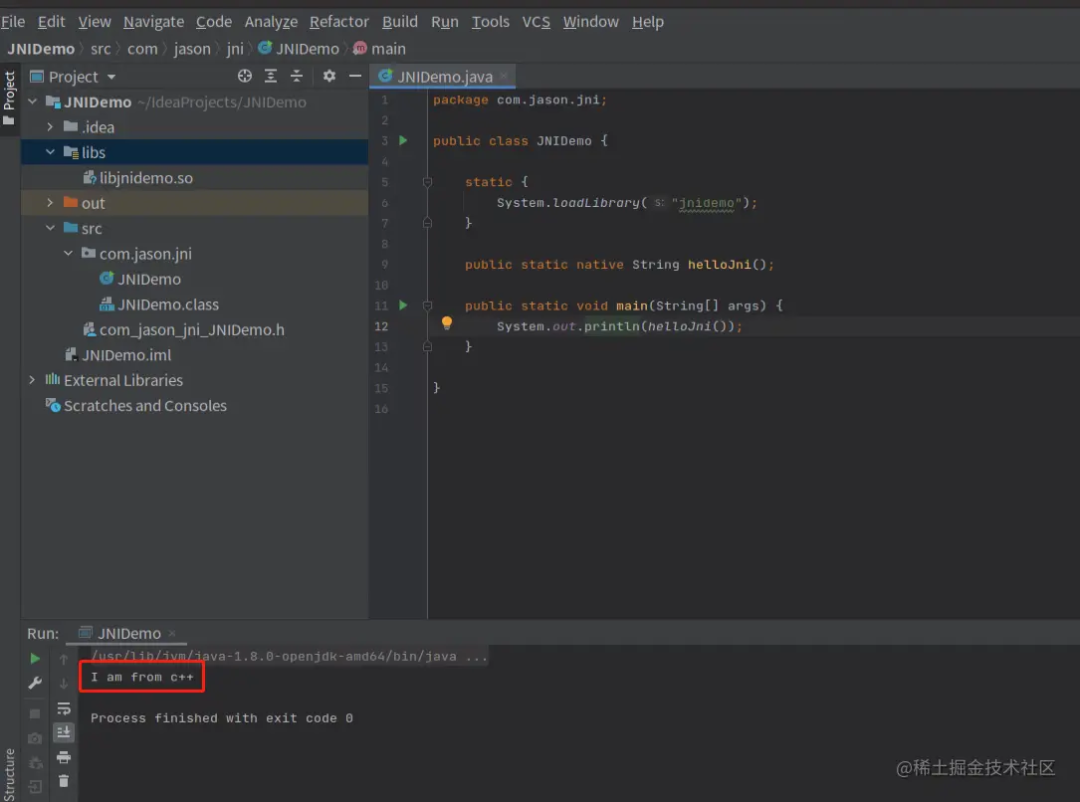
Task: Collapse the static initializer block fold marker
Action: [427, 182]
